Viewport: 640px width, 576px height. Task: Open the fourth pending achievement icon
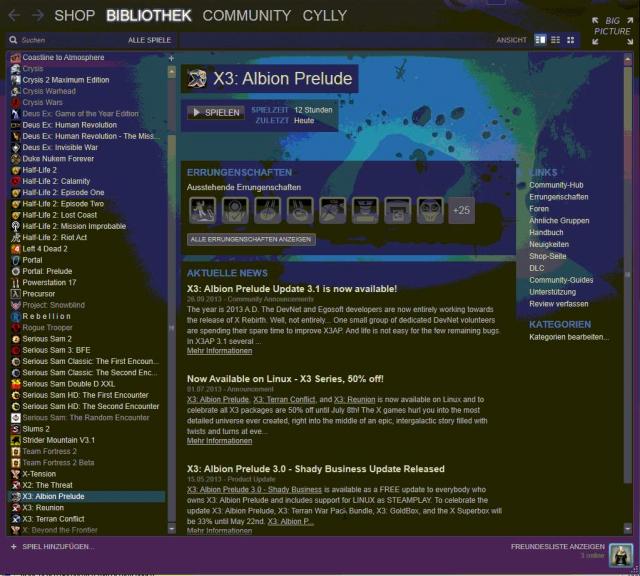(300, 210)
